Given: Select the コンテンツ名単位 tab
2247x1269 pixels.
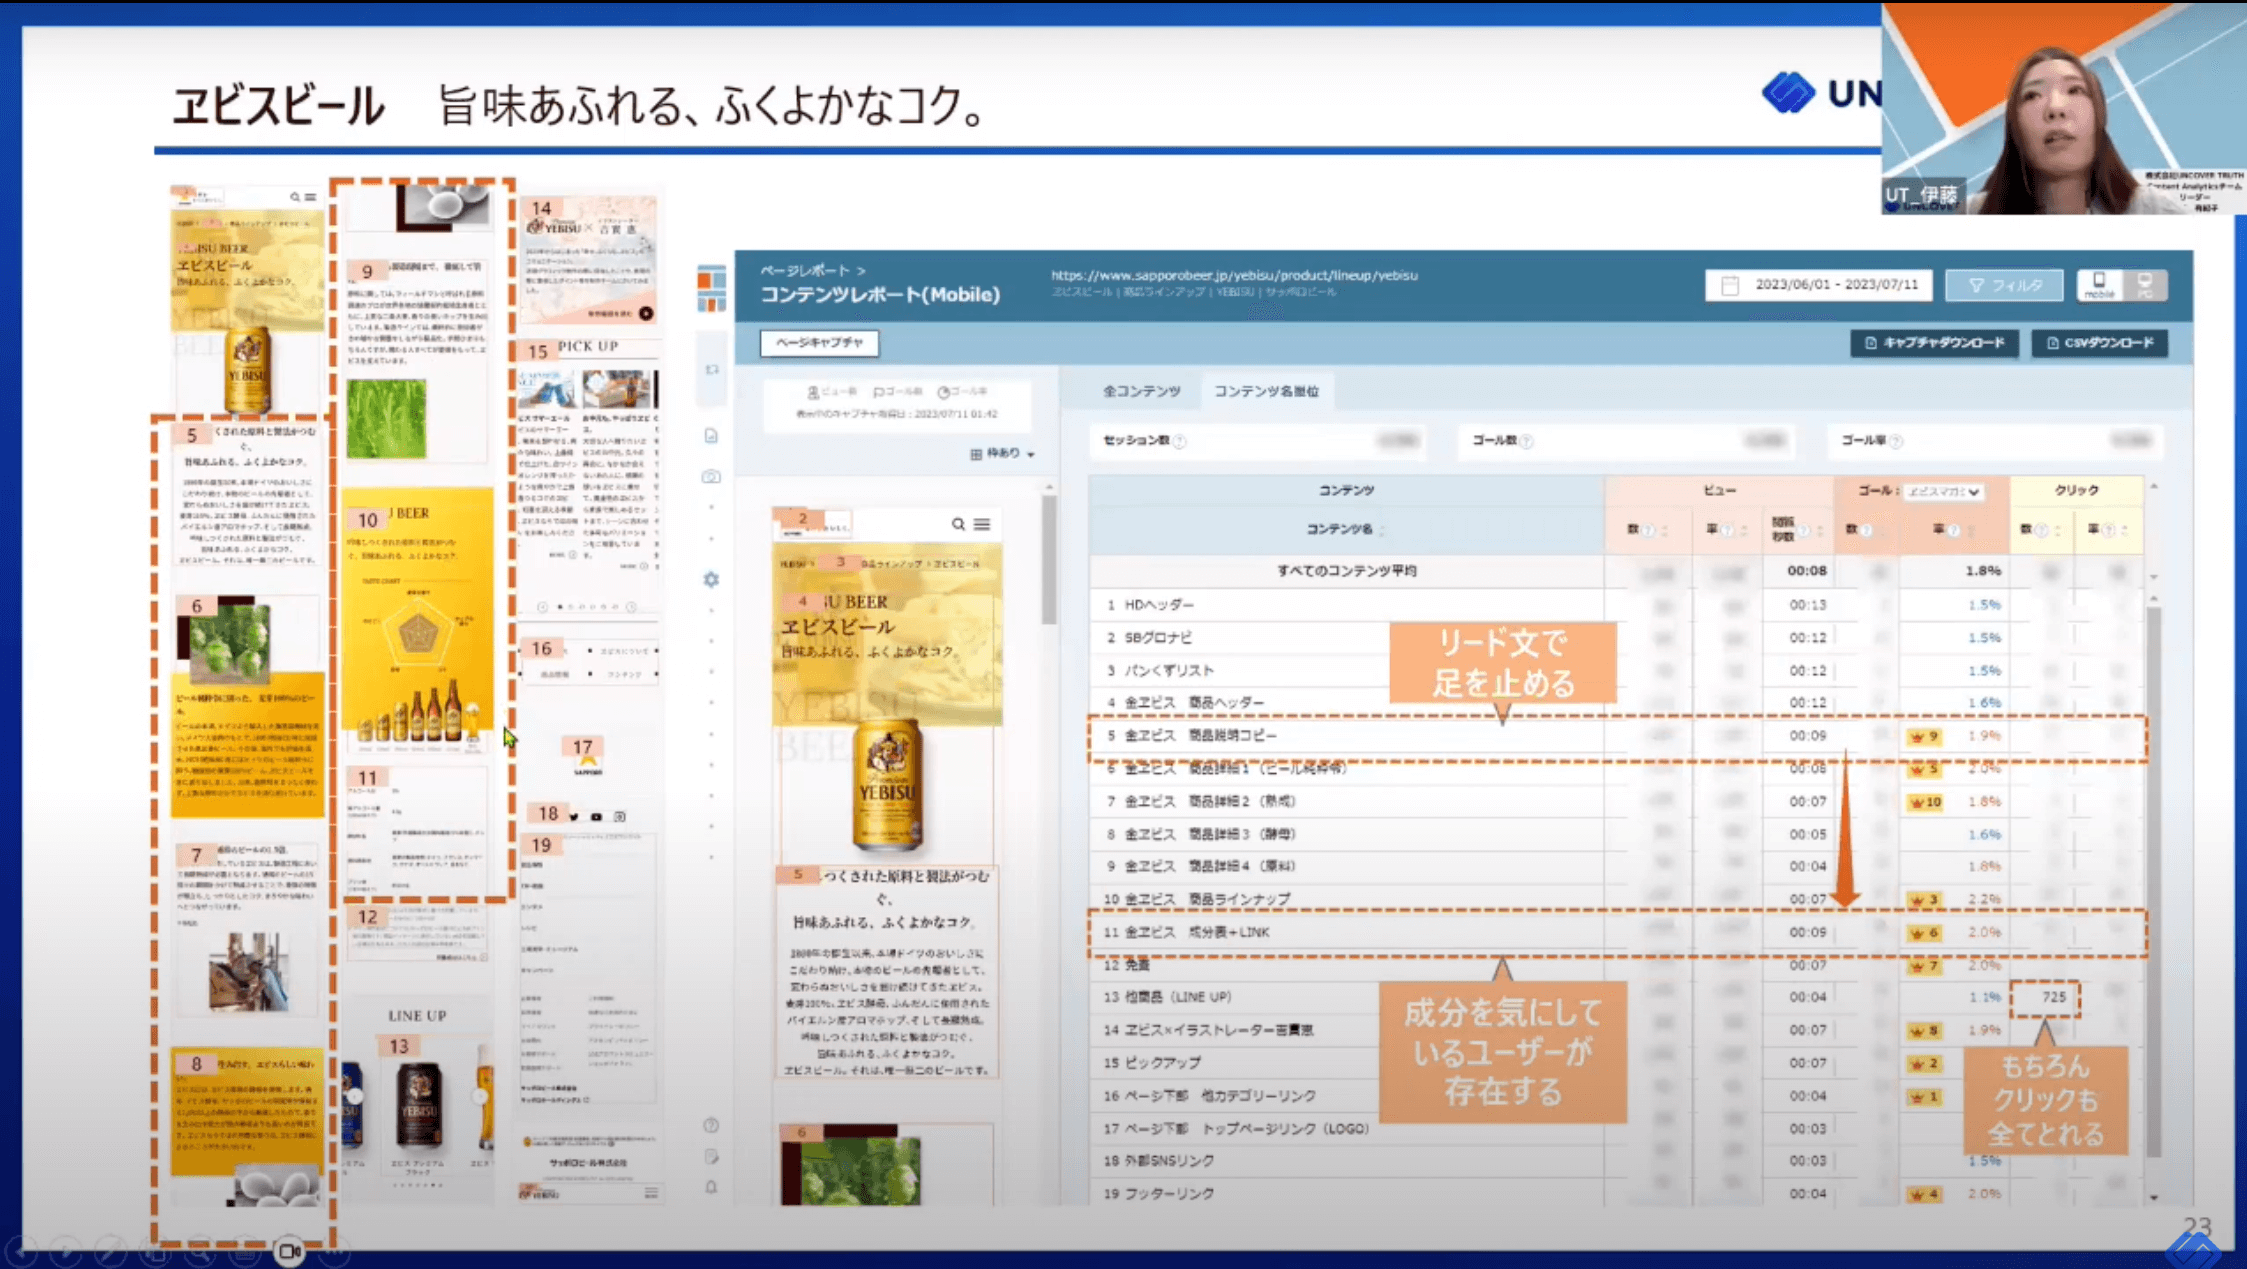Looking at the screenshot, I should [1266, 391].
